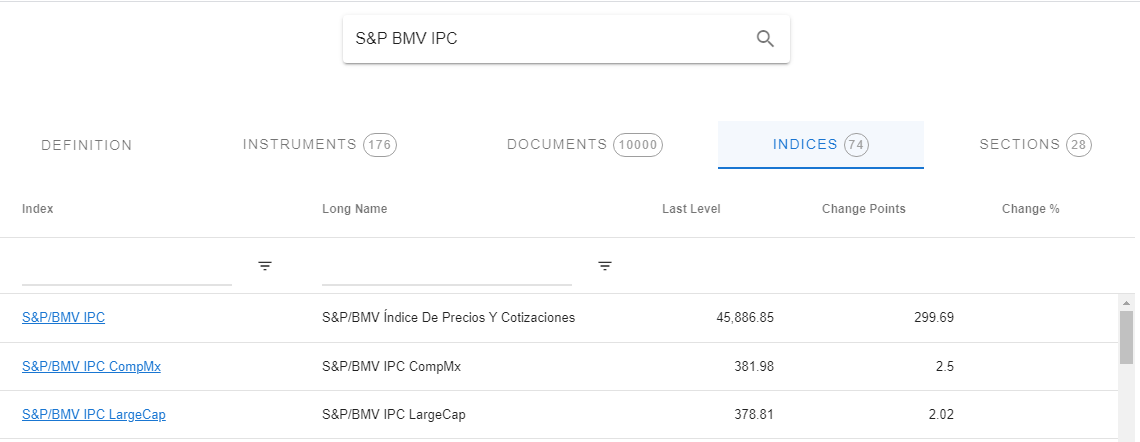Click the Index filter text field
Image resolution: width=1140 pixels, height=442 pixels.
click(127, 269)
